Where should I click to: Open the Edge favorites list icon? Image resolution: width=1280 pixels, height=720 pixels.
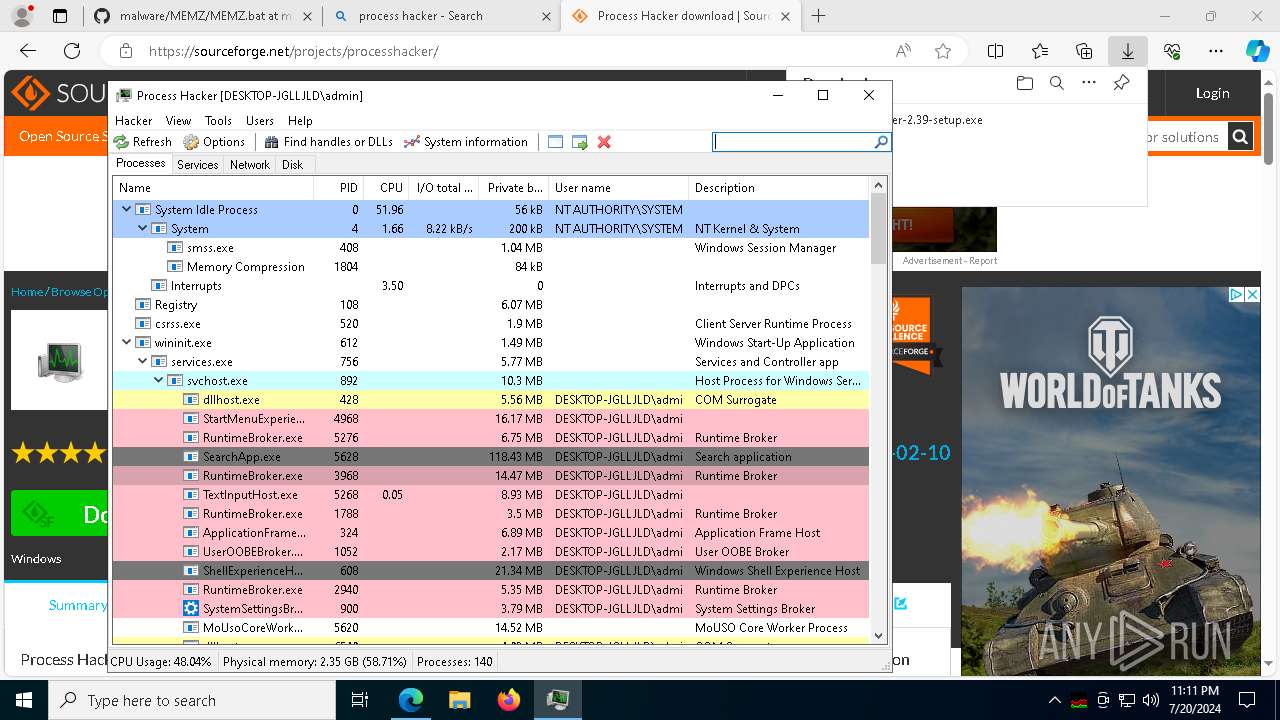pos(1040,51)
